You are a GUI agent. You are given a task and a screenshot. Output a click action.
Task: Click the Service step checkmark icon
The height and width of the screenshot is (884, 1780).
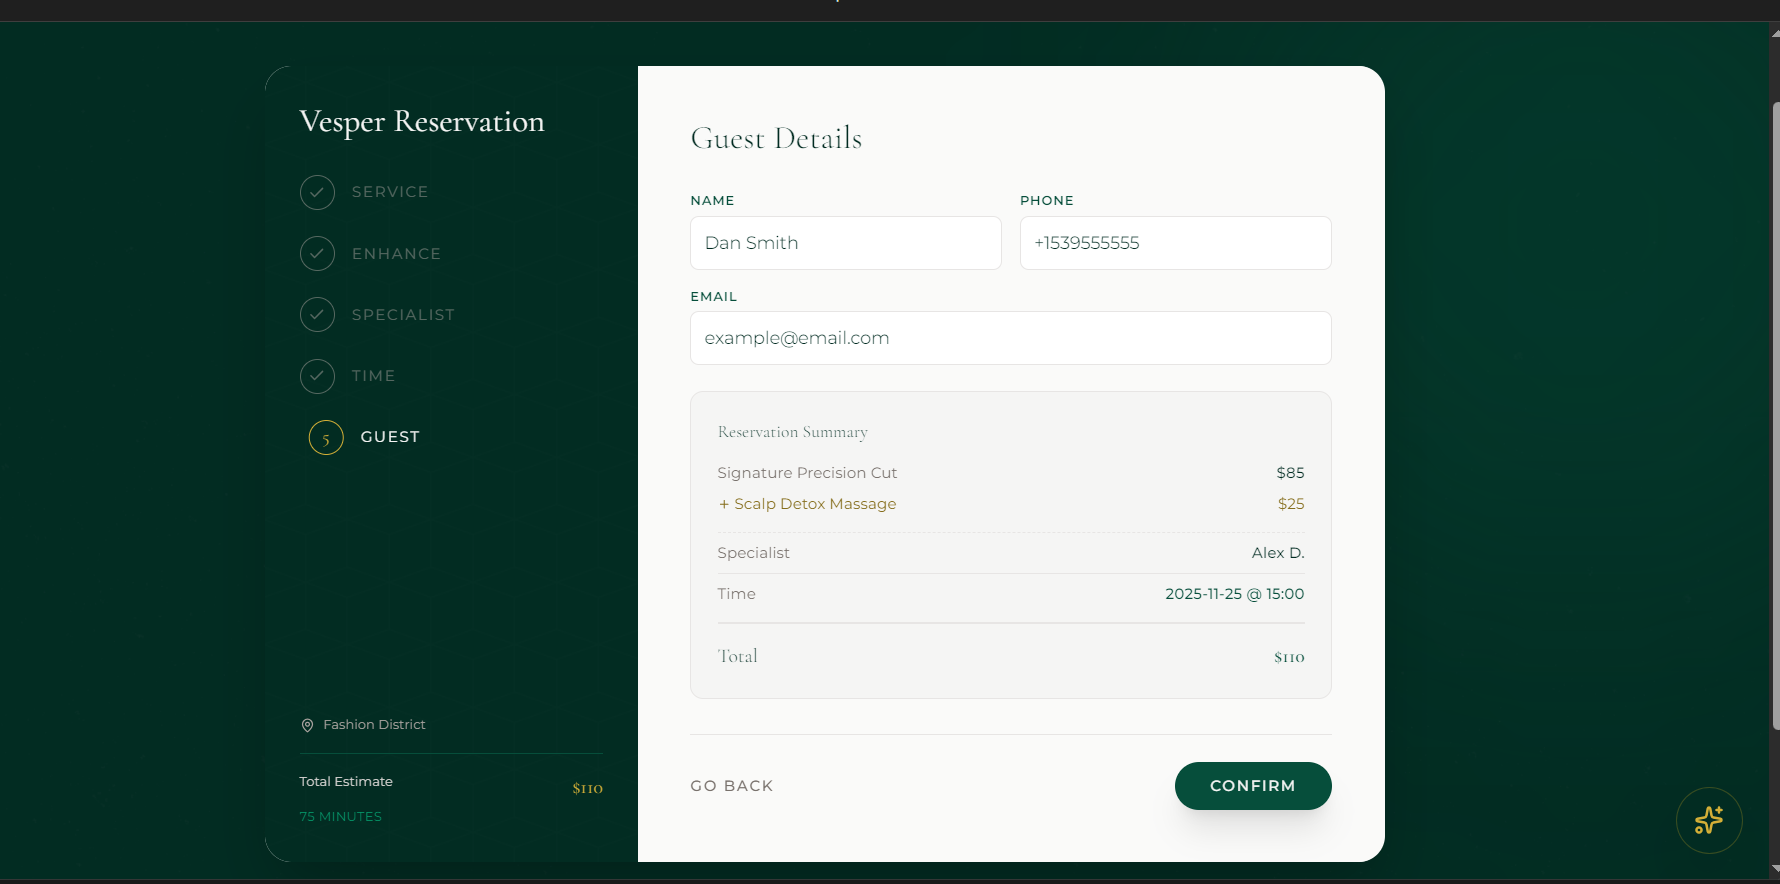pyautogui.click(x=317, y=192)
